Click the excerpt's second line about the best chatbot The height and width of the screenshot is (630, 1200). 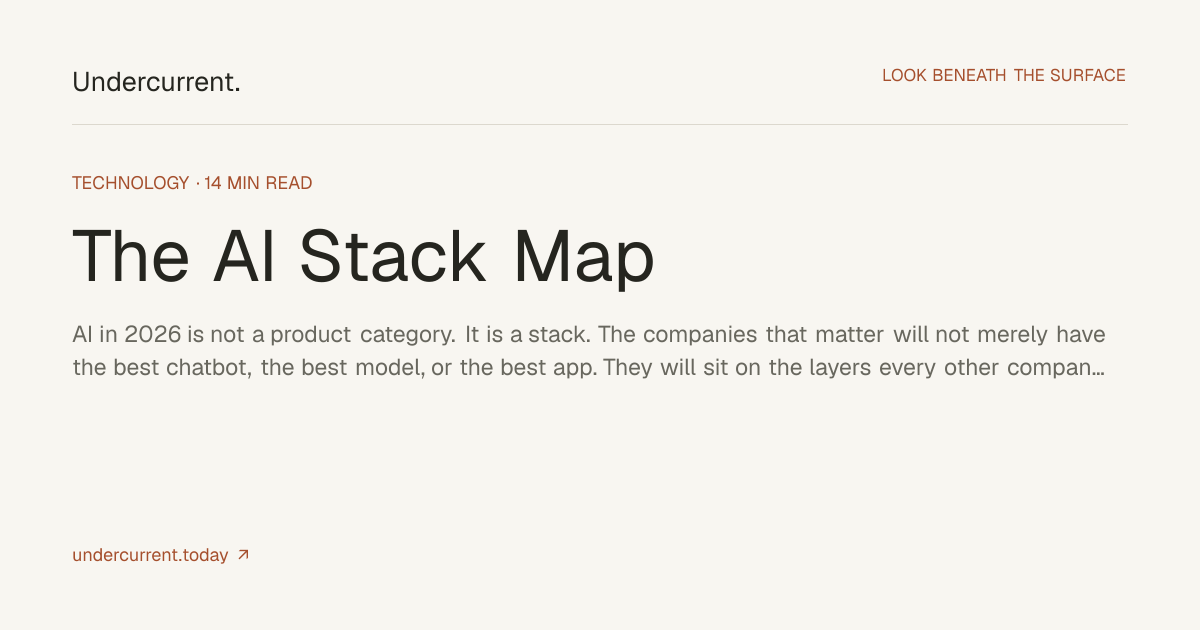point(588,367)
